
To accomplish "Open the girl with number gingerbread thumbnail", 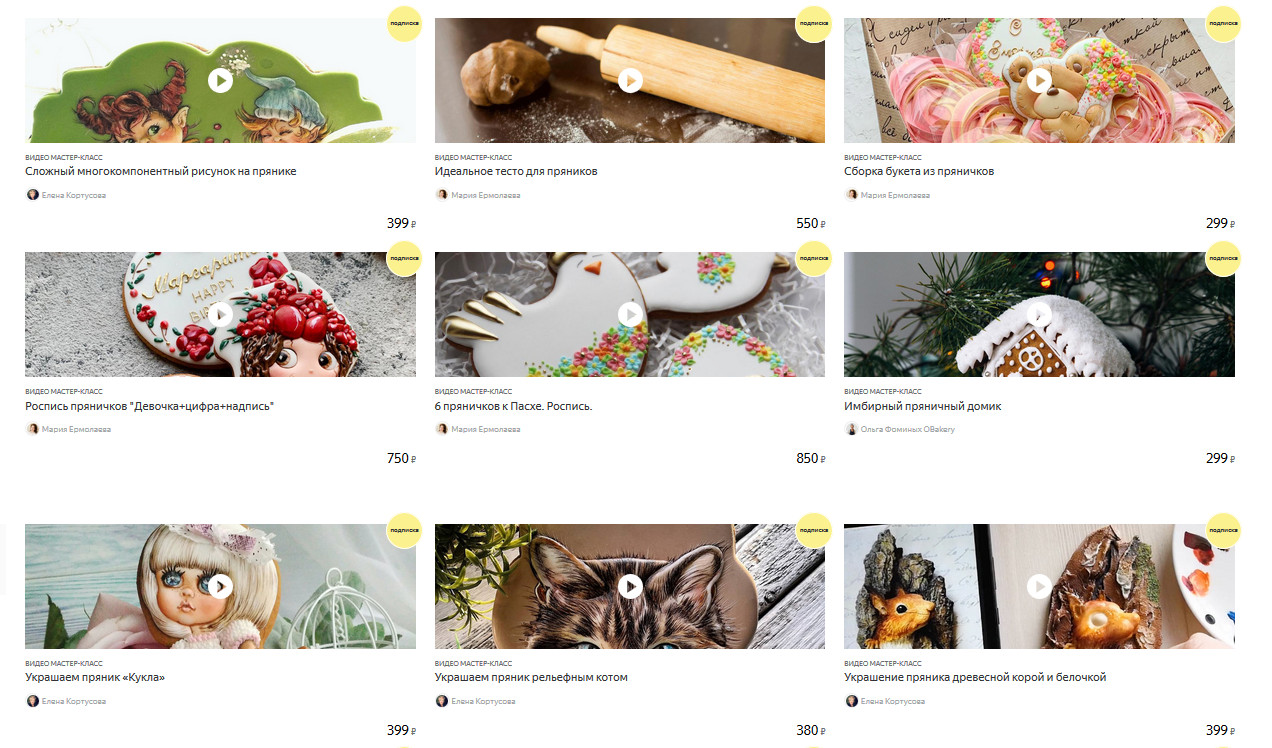I will (x=220, y=314).
